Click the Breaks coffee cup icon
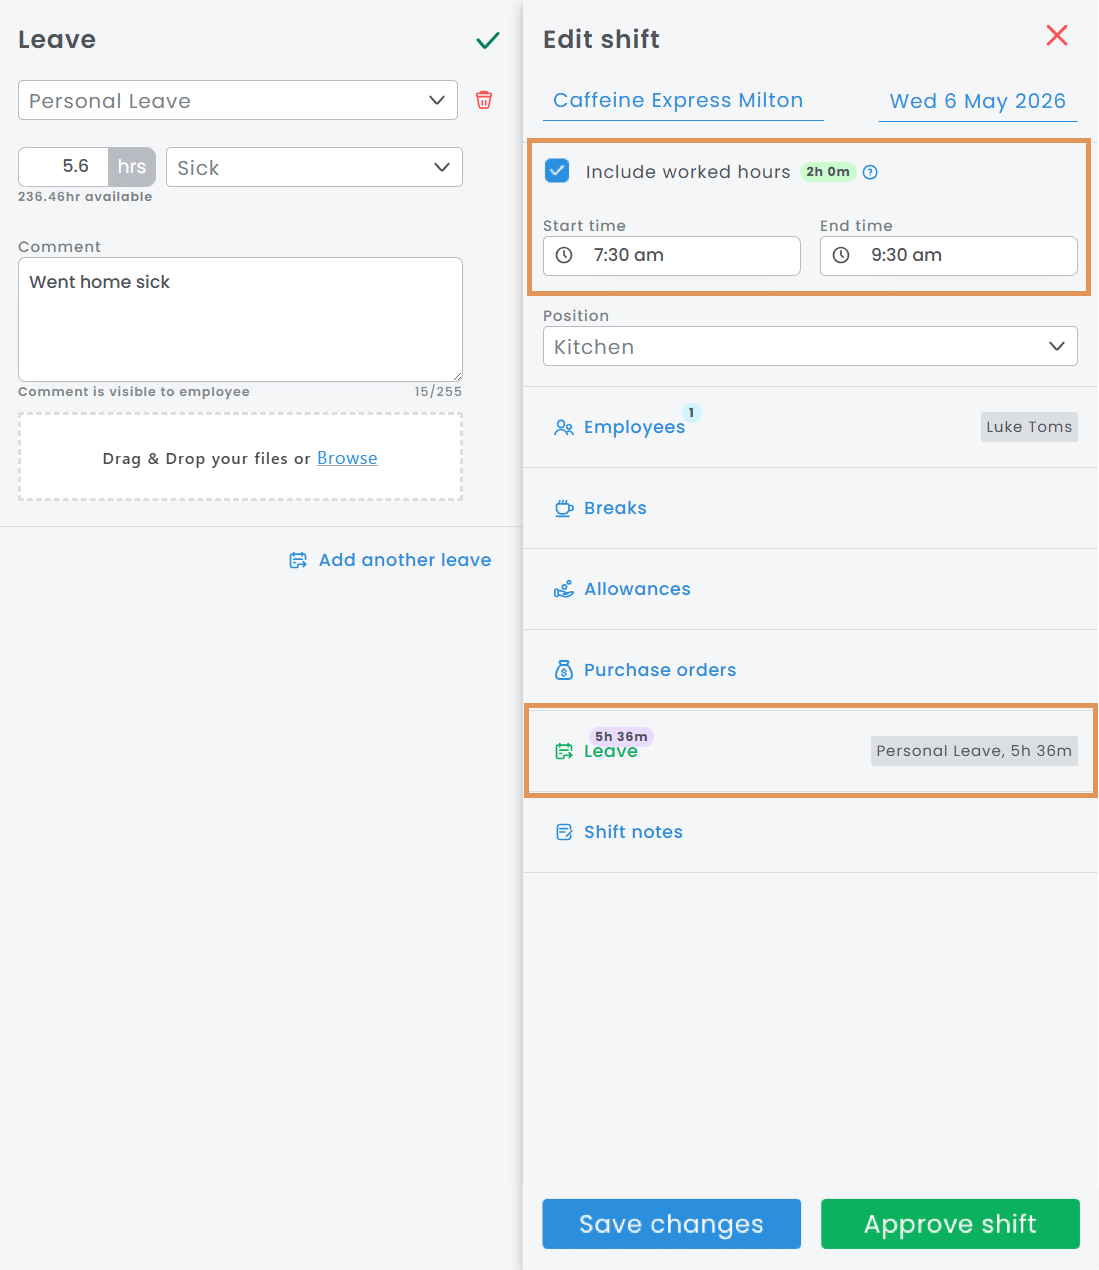The image size is (1099, 1270). coord(564,508)
